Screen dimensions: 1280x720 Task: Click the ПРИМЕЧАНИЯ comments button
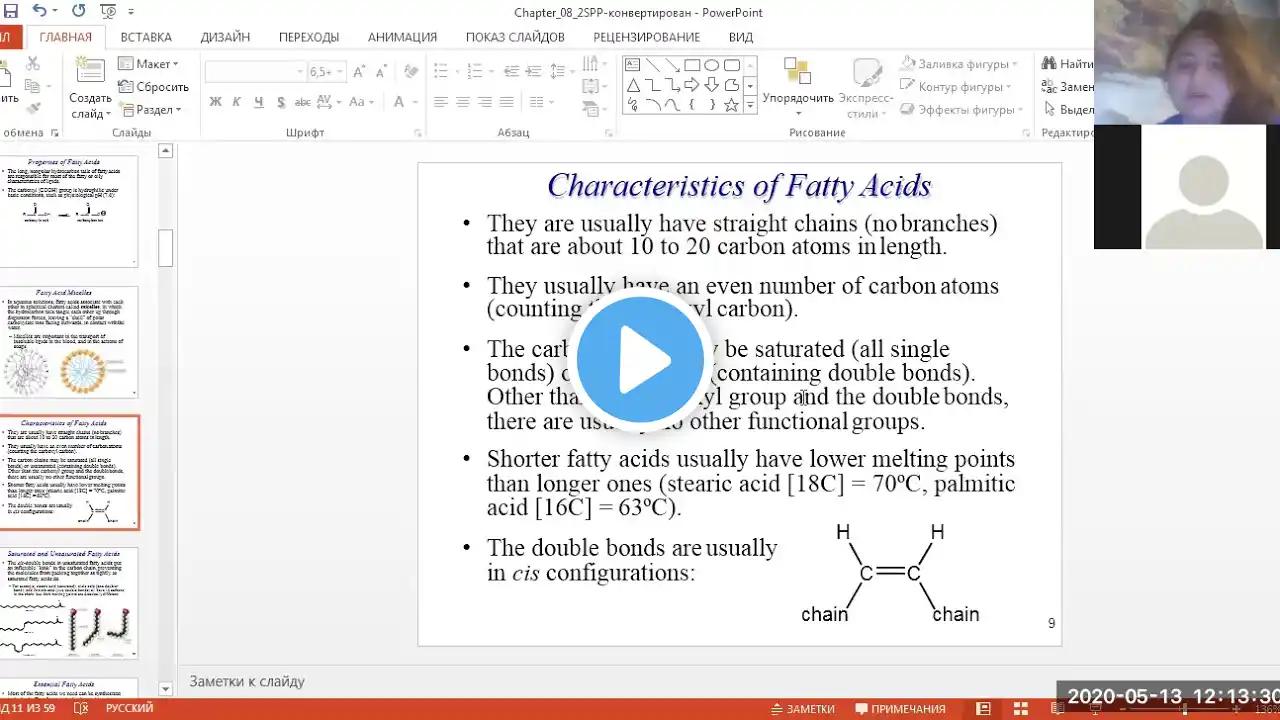897,708
